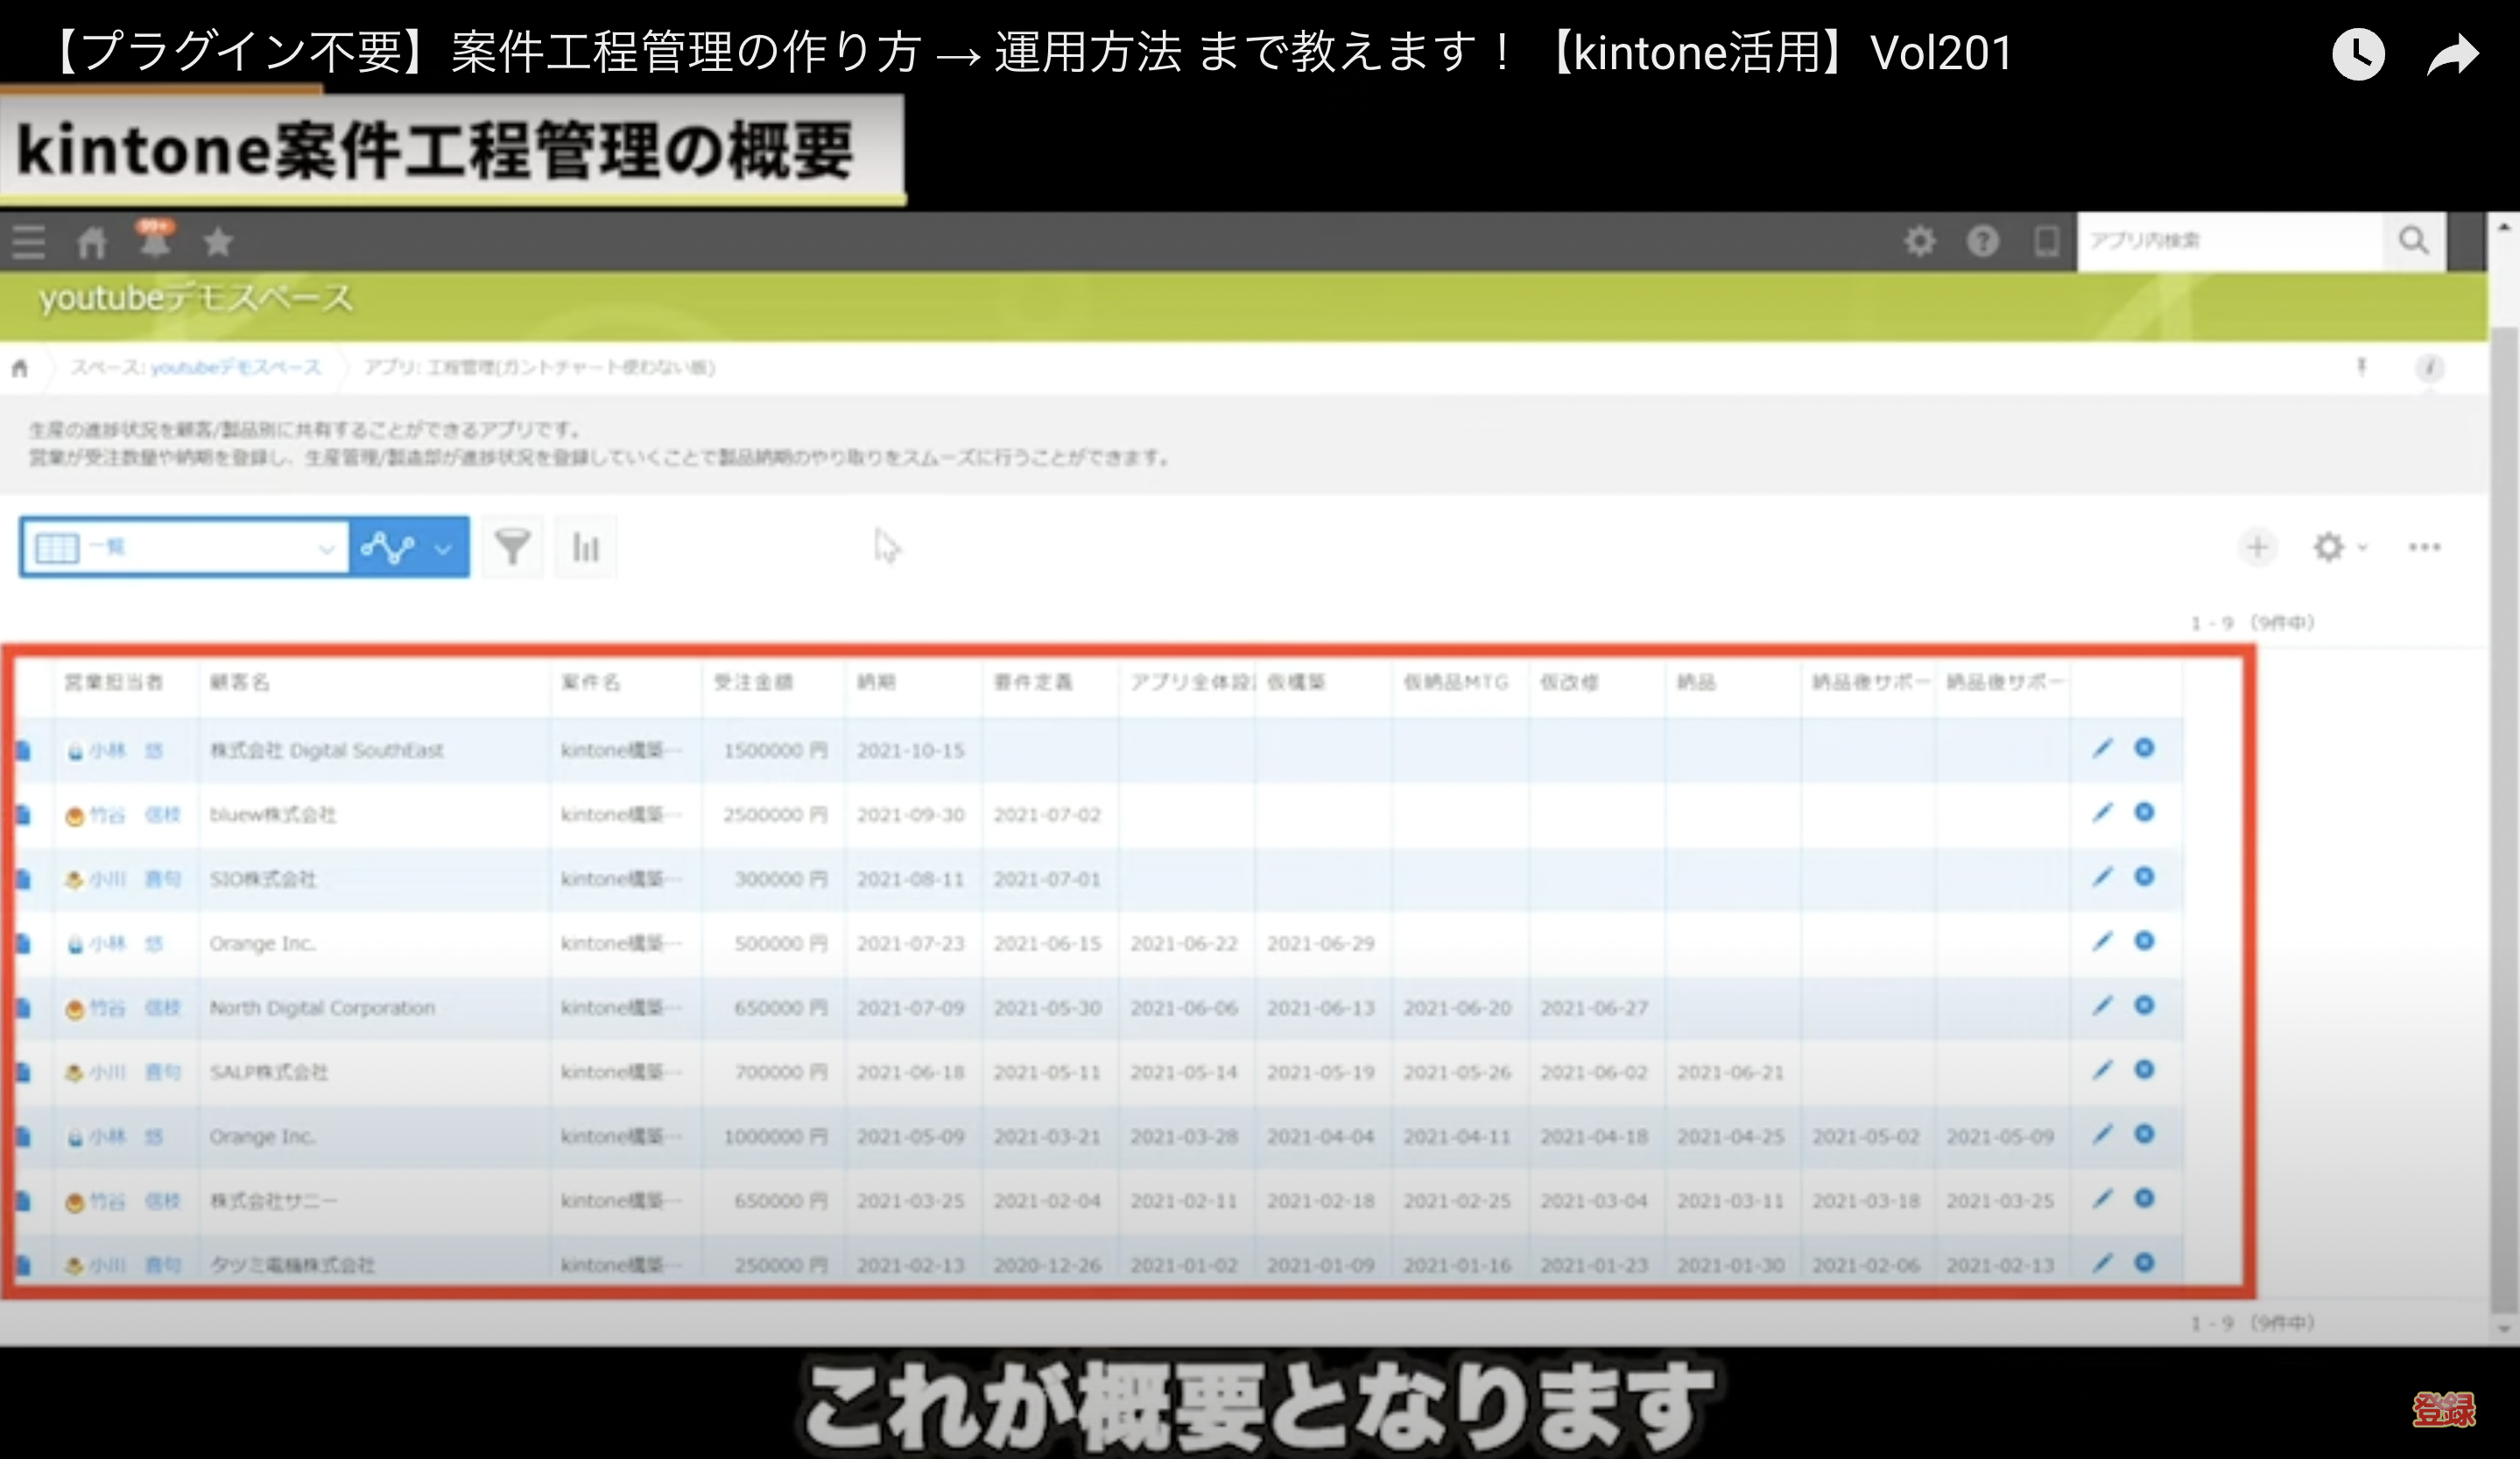Open the three dots options menu
The height and width of the screenshot is (1459, 2520).
pyautogui.click(x=2424, y=547)
